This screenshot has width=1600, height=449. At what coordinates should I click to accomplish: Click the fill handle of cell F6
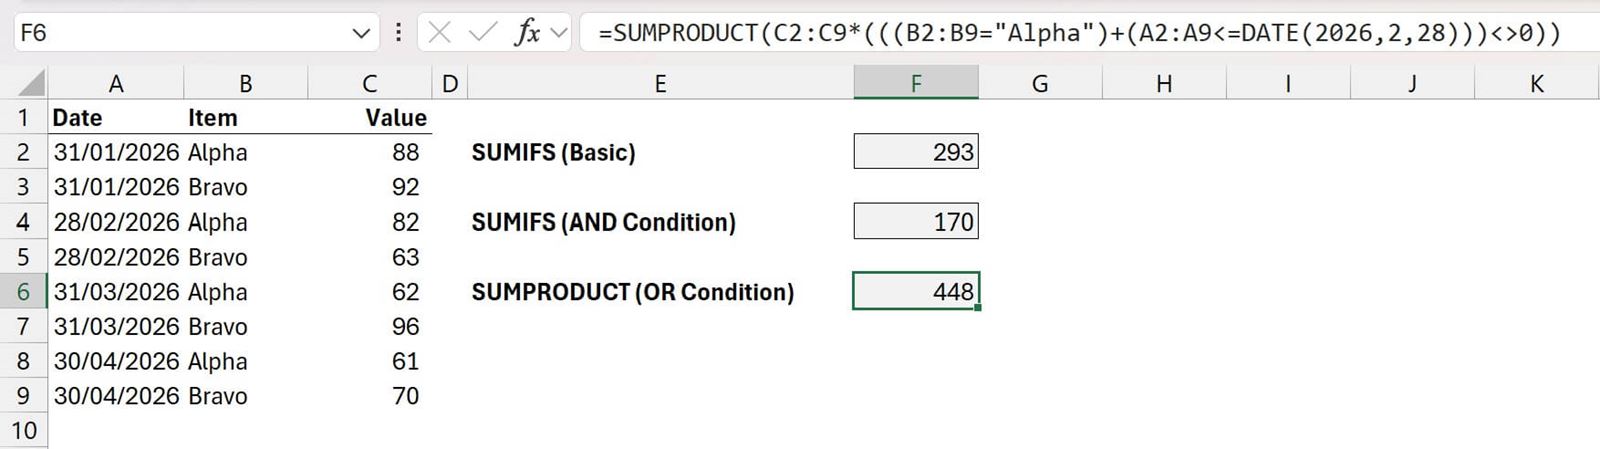point(977,307)
